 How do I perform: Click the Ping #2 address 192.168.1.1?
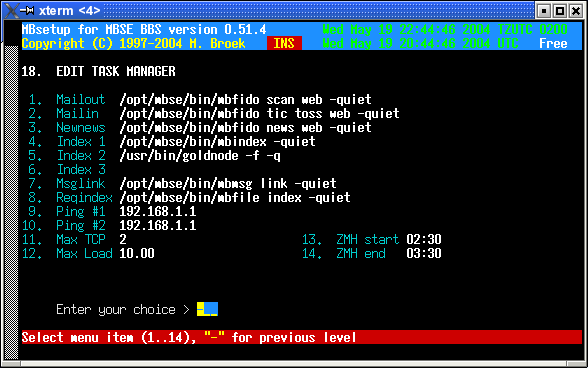click(x=158, y=225)
